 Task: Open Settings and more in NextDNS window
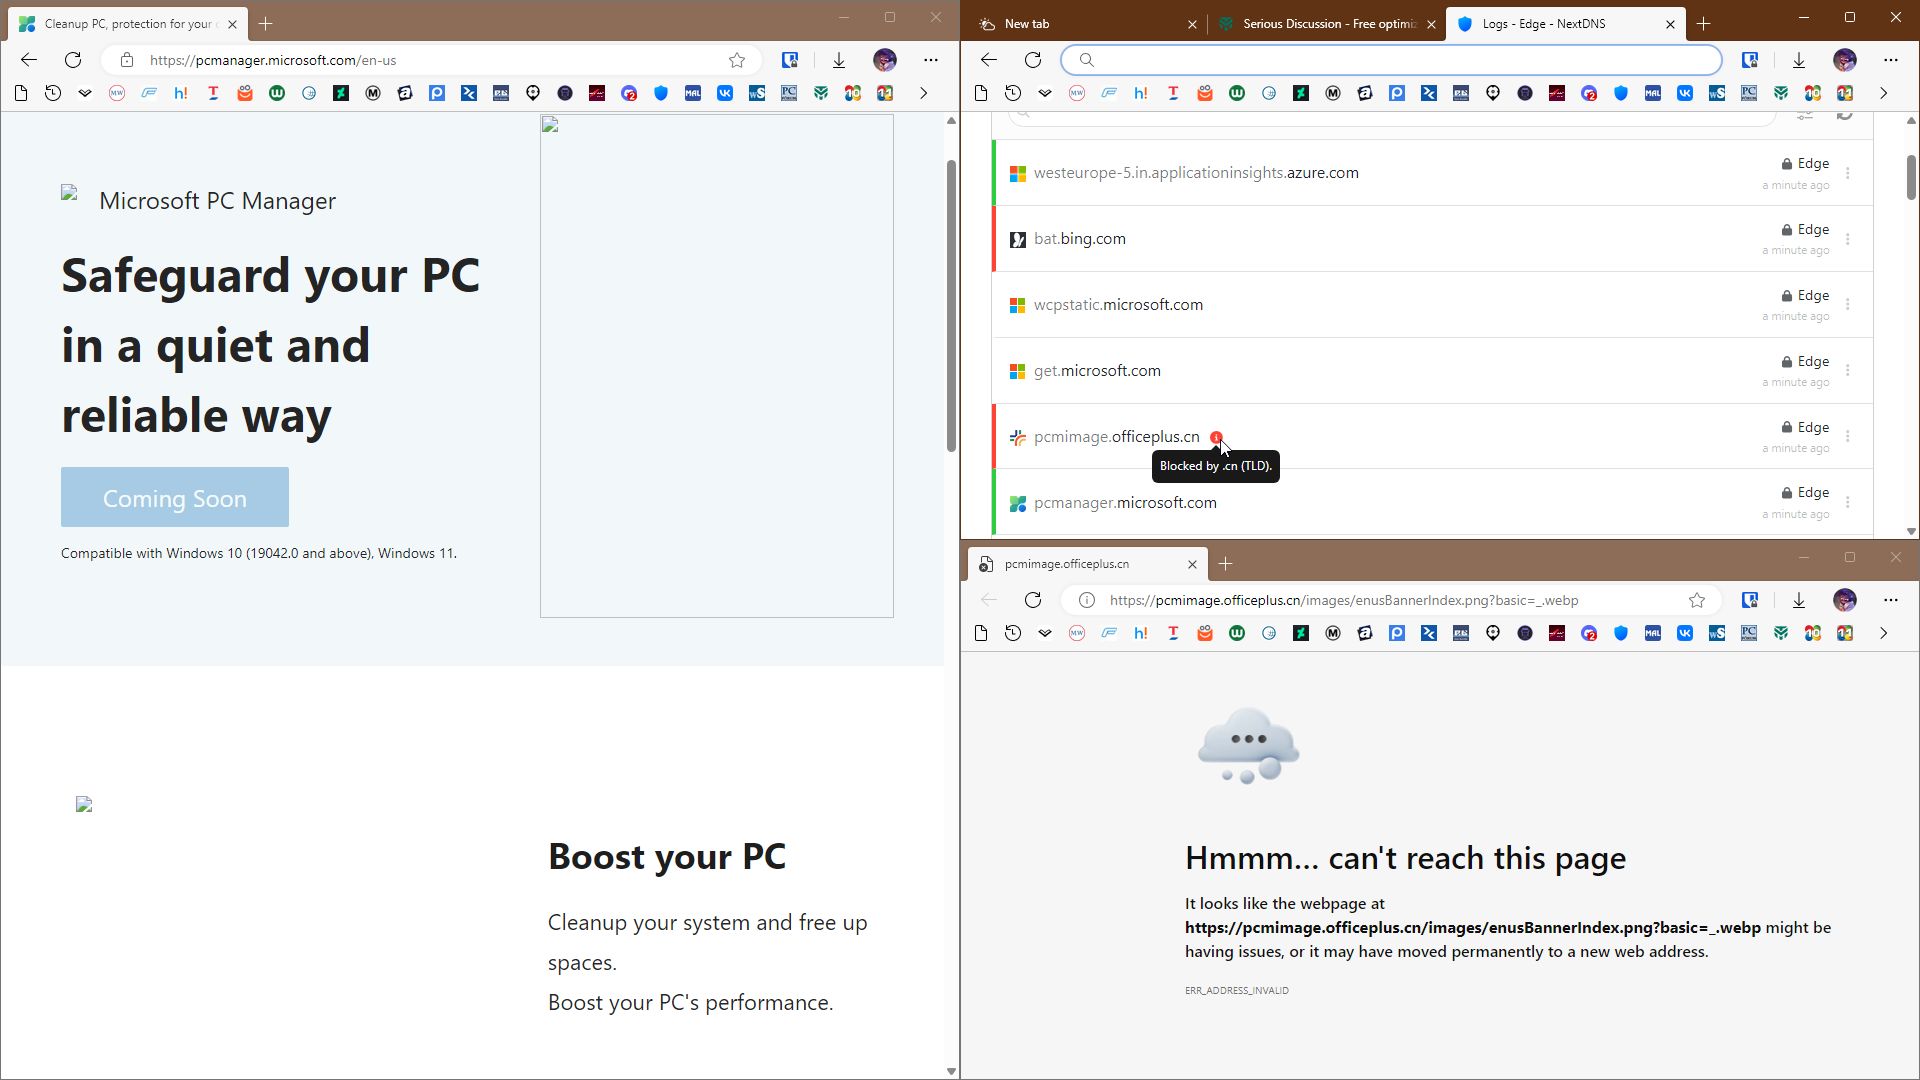[1890, 60]
